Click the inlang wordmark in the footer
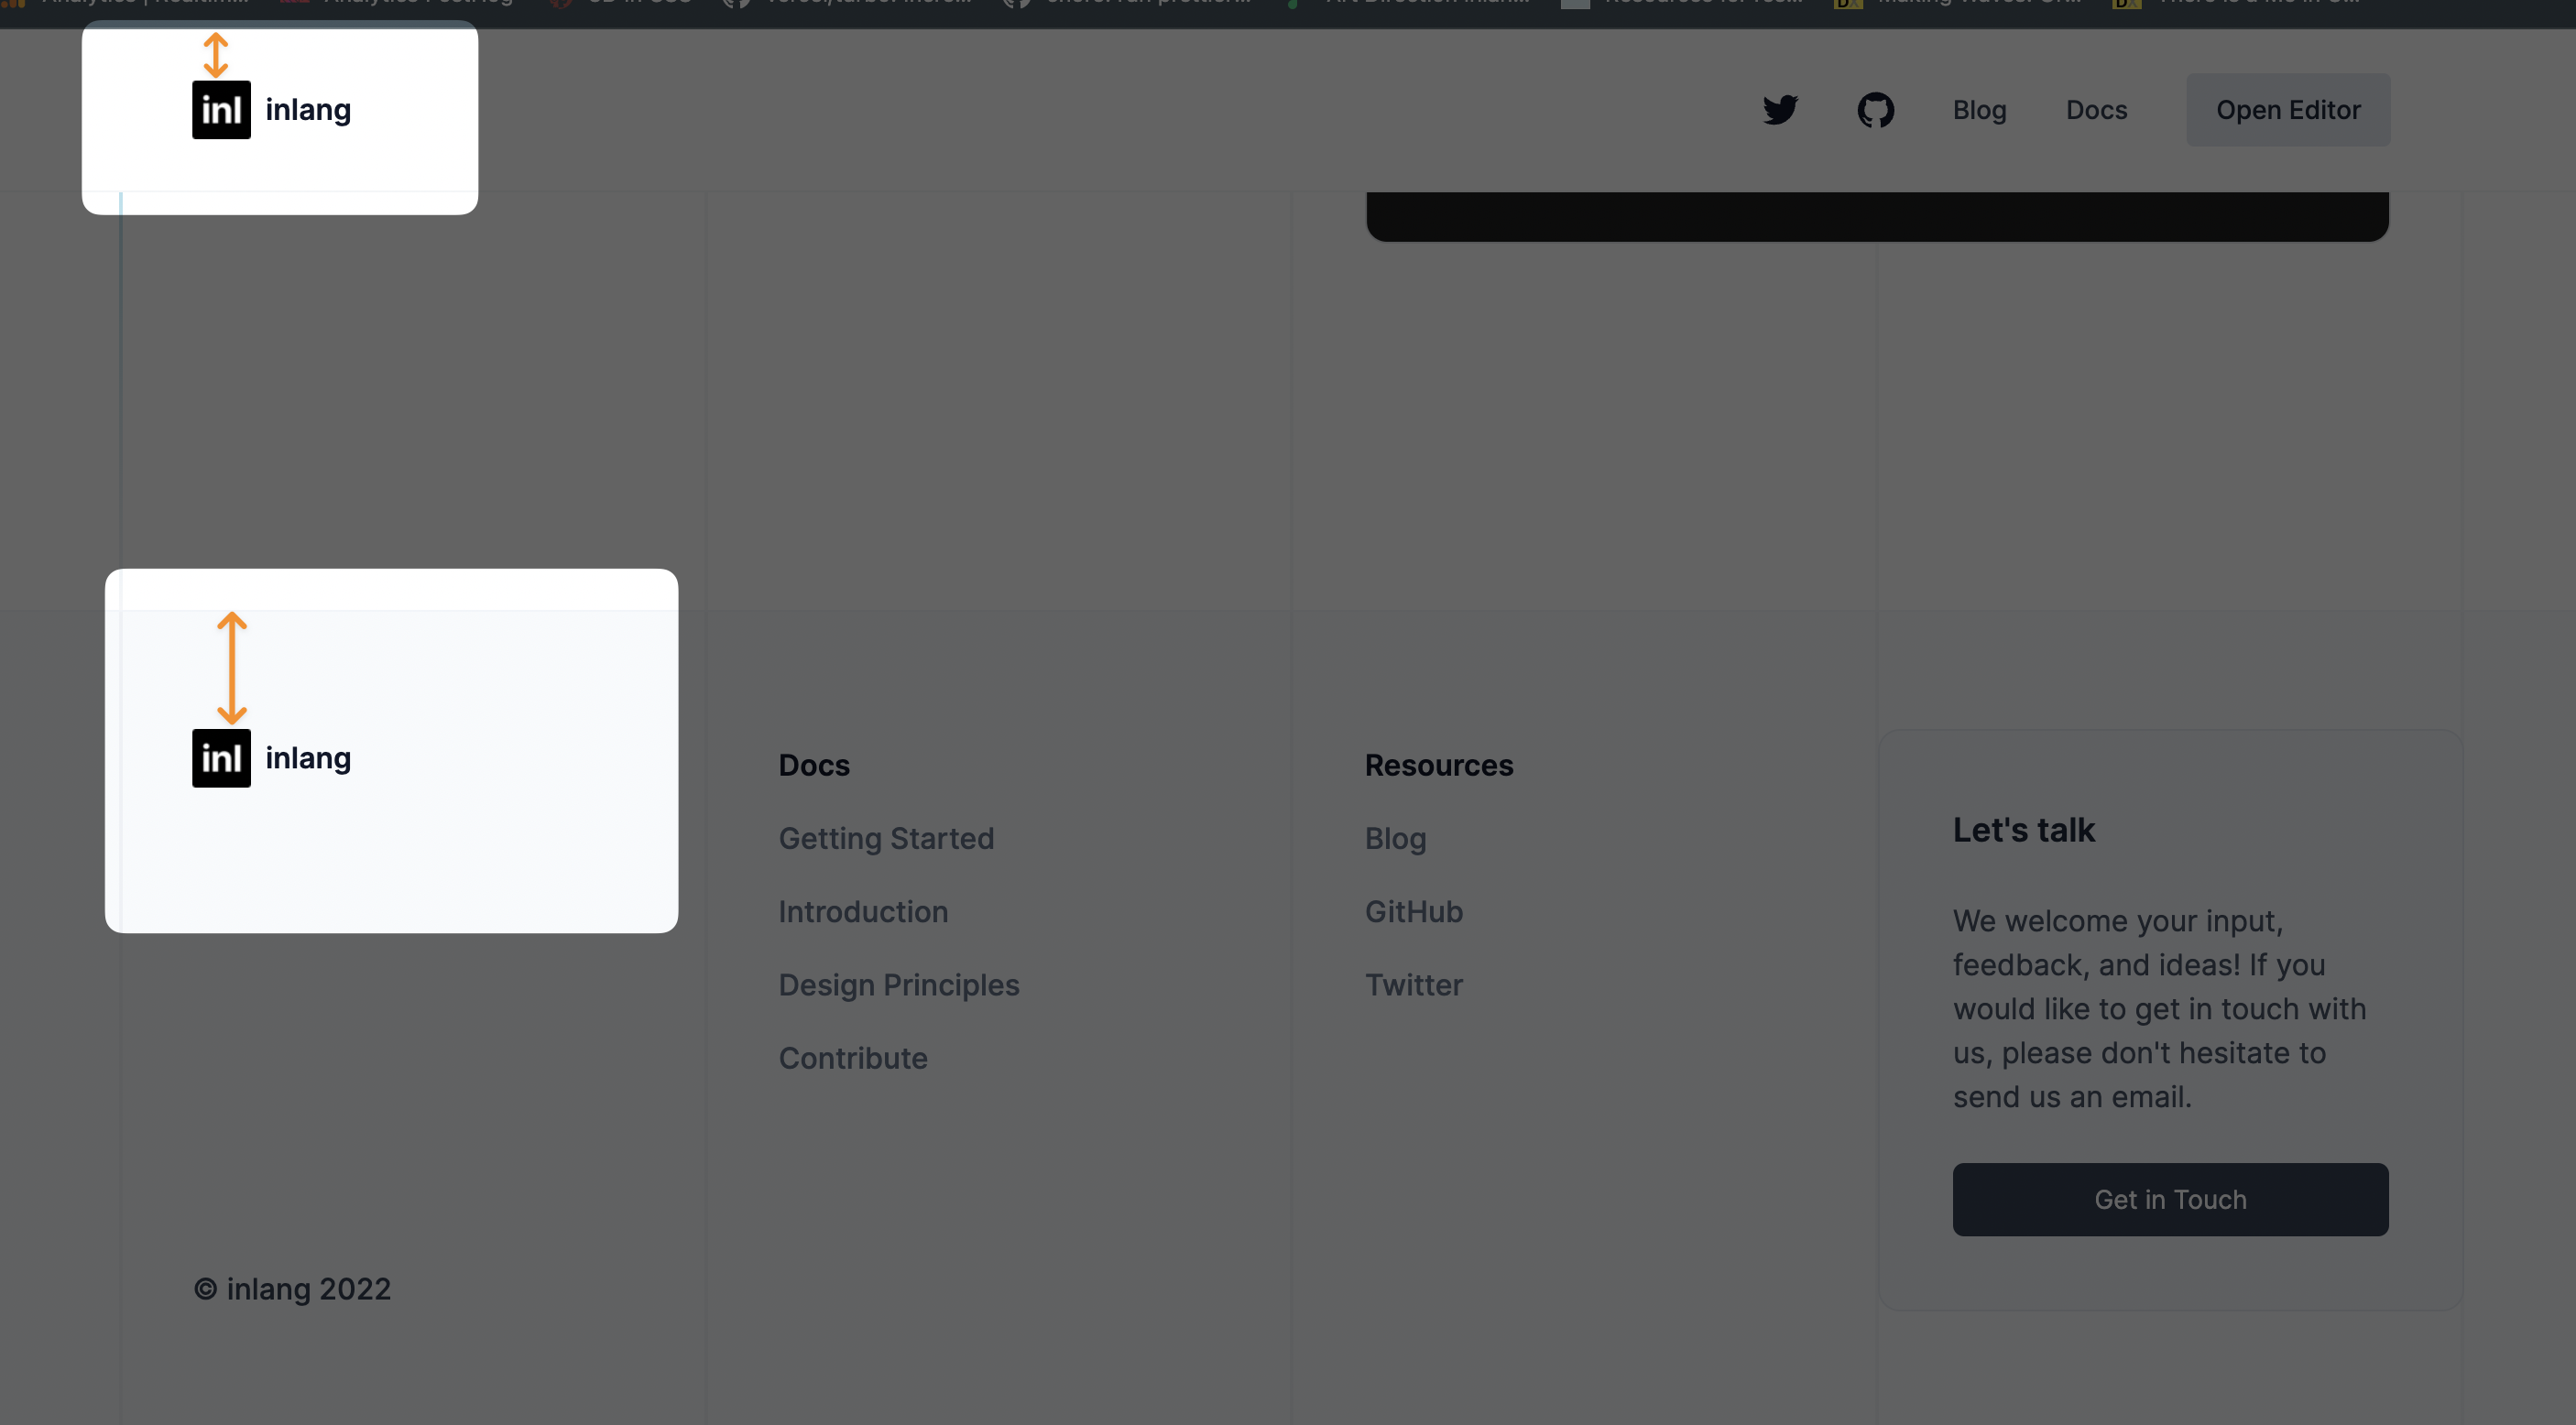 tap(308, 758)
